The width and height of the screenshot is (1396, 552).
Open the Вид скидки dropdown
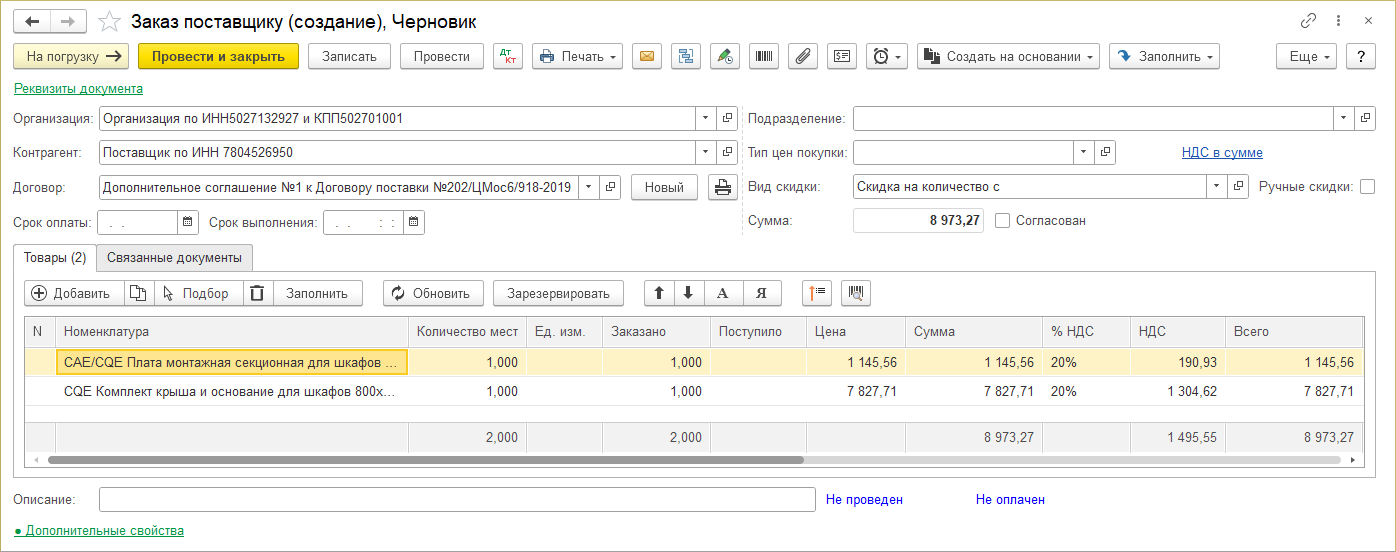click(1216, 186)
